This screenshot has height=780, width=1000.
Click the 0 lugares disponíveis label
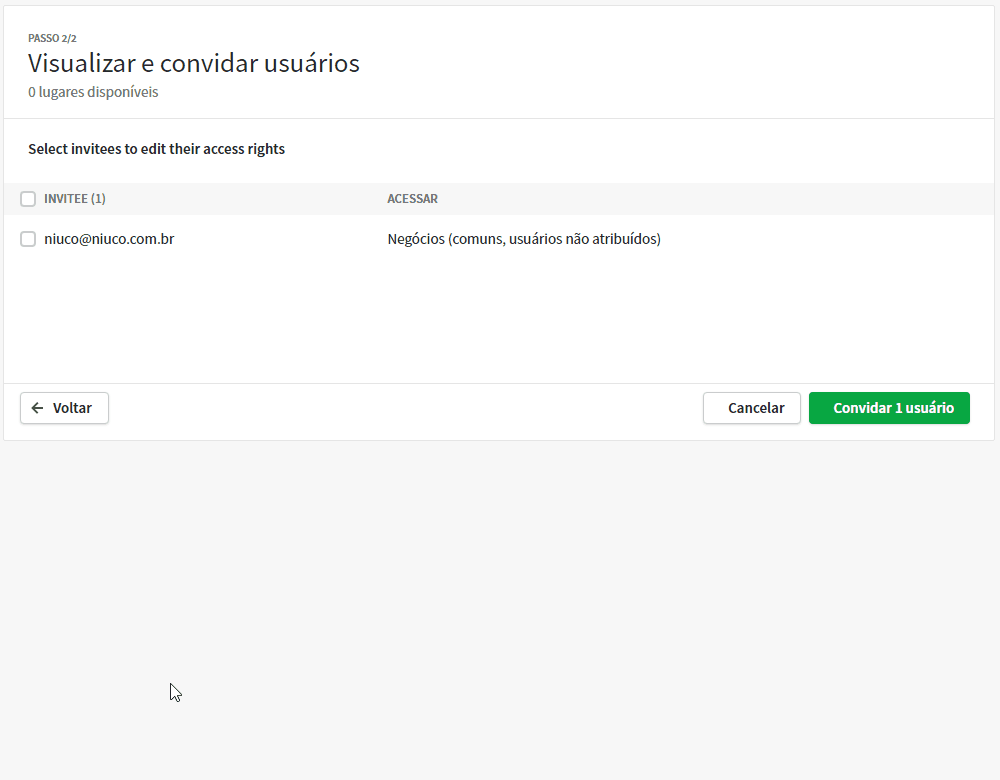click(93, 92)
